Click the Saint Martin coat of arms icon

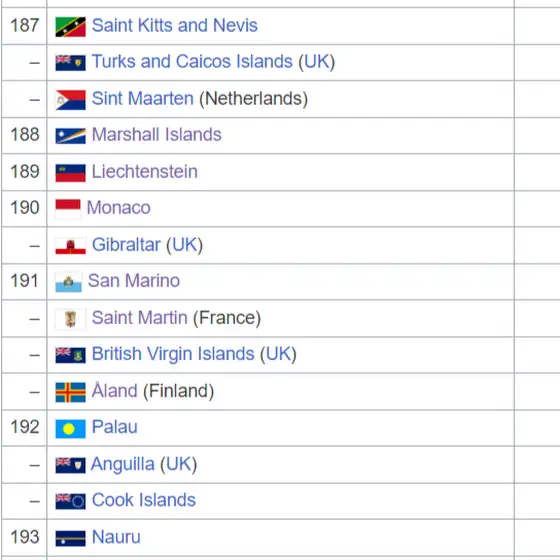click(70, 319)
